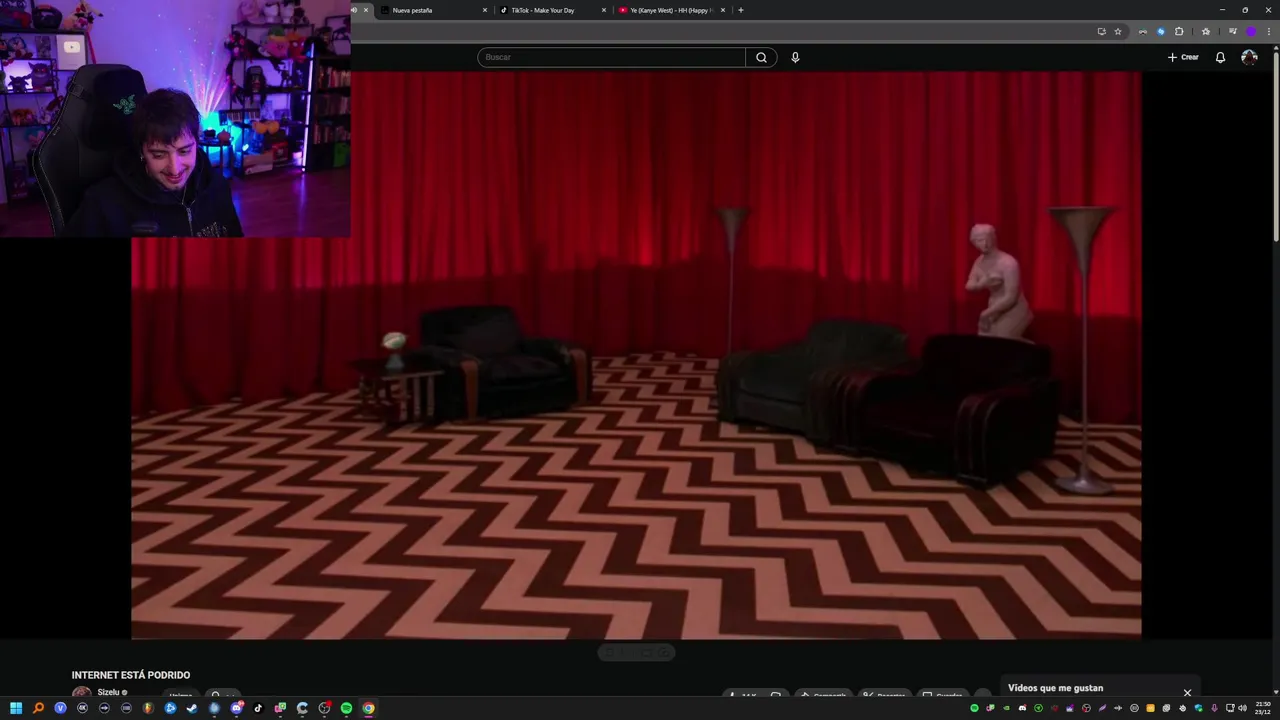Viewport: 1280px width, 720px height.
Task: Open the Chrome profile purple avatar
Action: [1250, 31]
